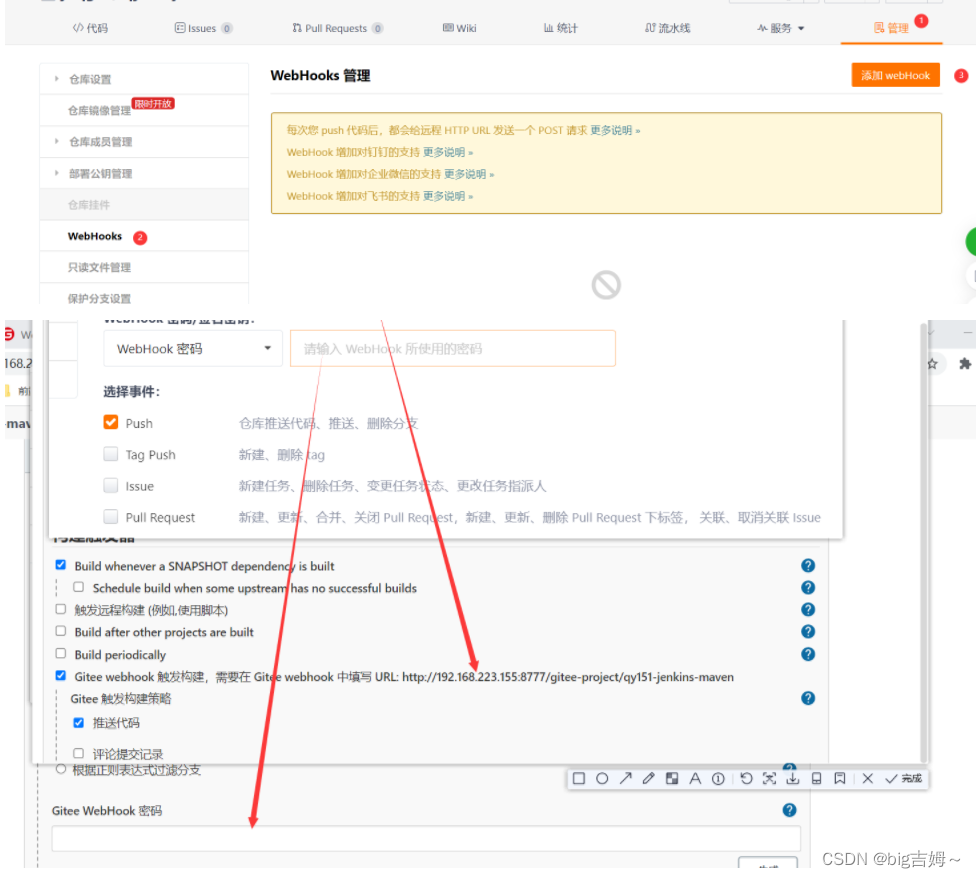Image resolution: width=976 pixels, height=878 pixels.
Task: Enable the Tag Push event checkbox
Action: 111,454
